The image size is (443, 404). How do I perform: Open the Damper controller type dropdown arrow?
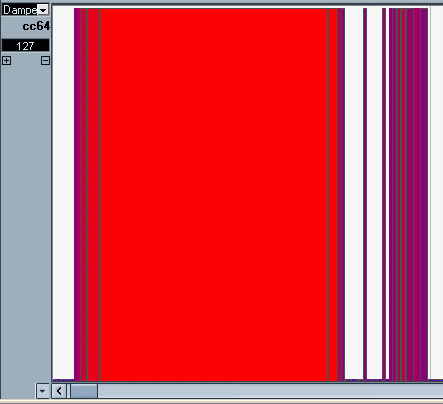pyautogui.click(x=43, y=10)
